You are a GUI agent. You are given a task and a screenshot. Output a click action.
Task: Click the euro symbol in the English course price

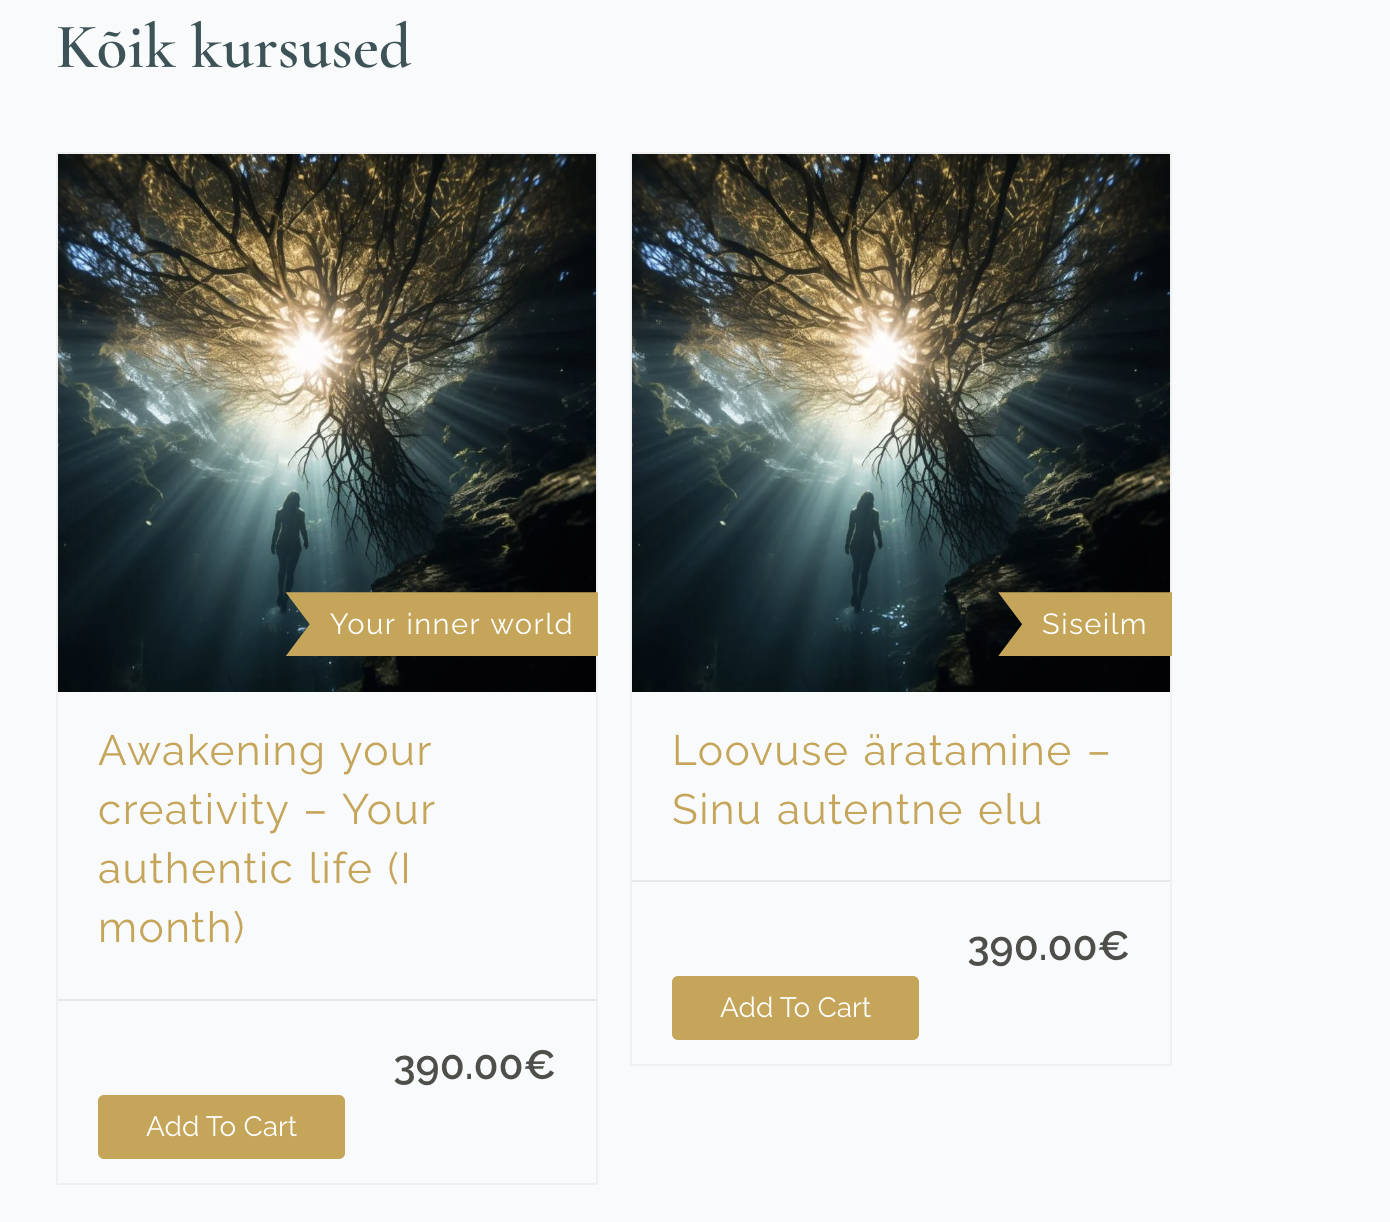[x=540, y=1065]
